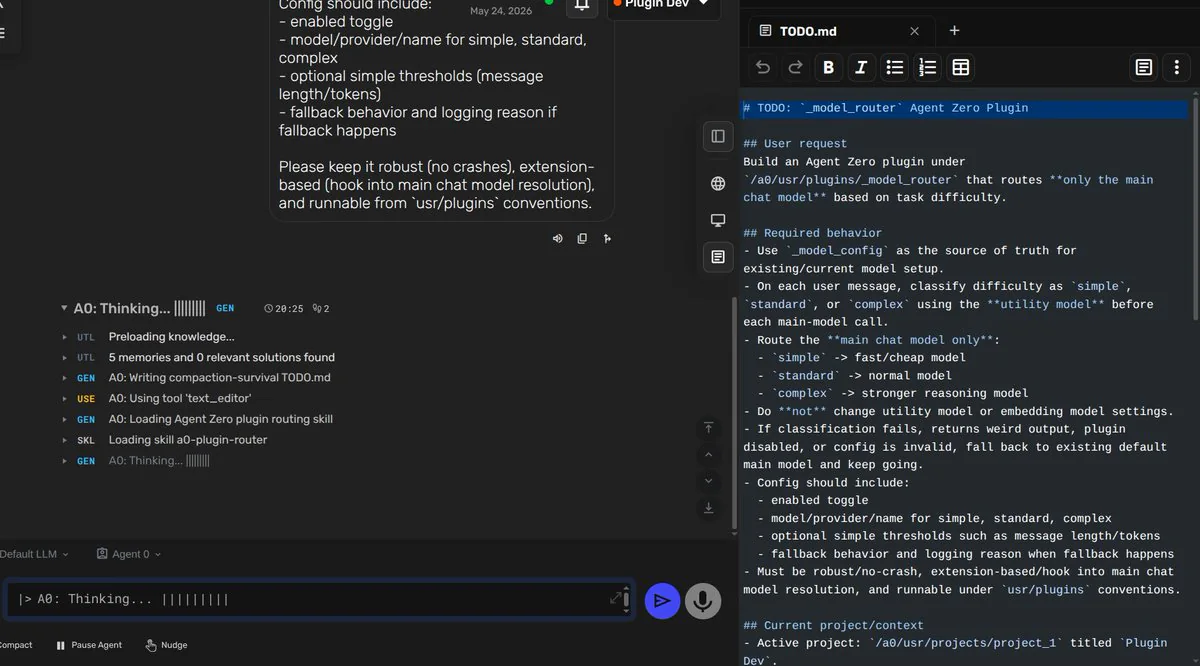Viewport: 1200px width, 666px height.
Task: Open the browser globe panel
Action: tap(718, 183)
